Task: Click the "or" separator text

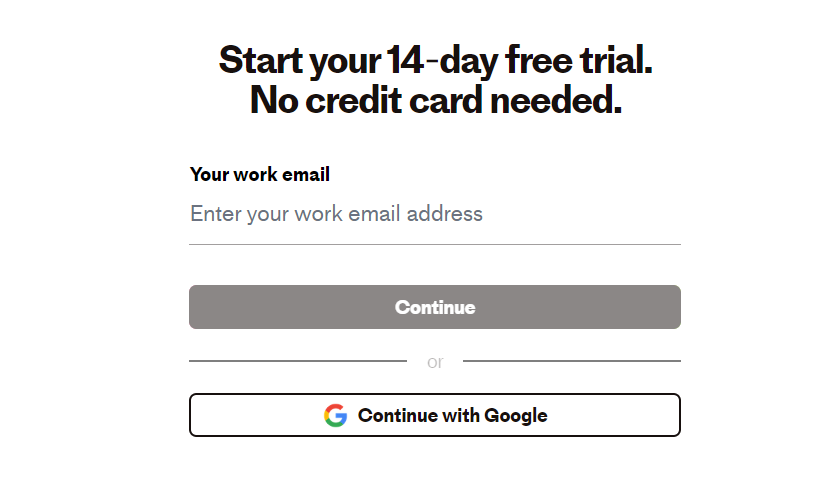Action: point(435,362)
